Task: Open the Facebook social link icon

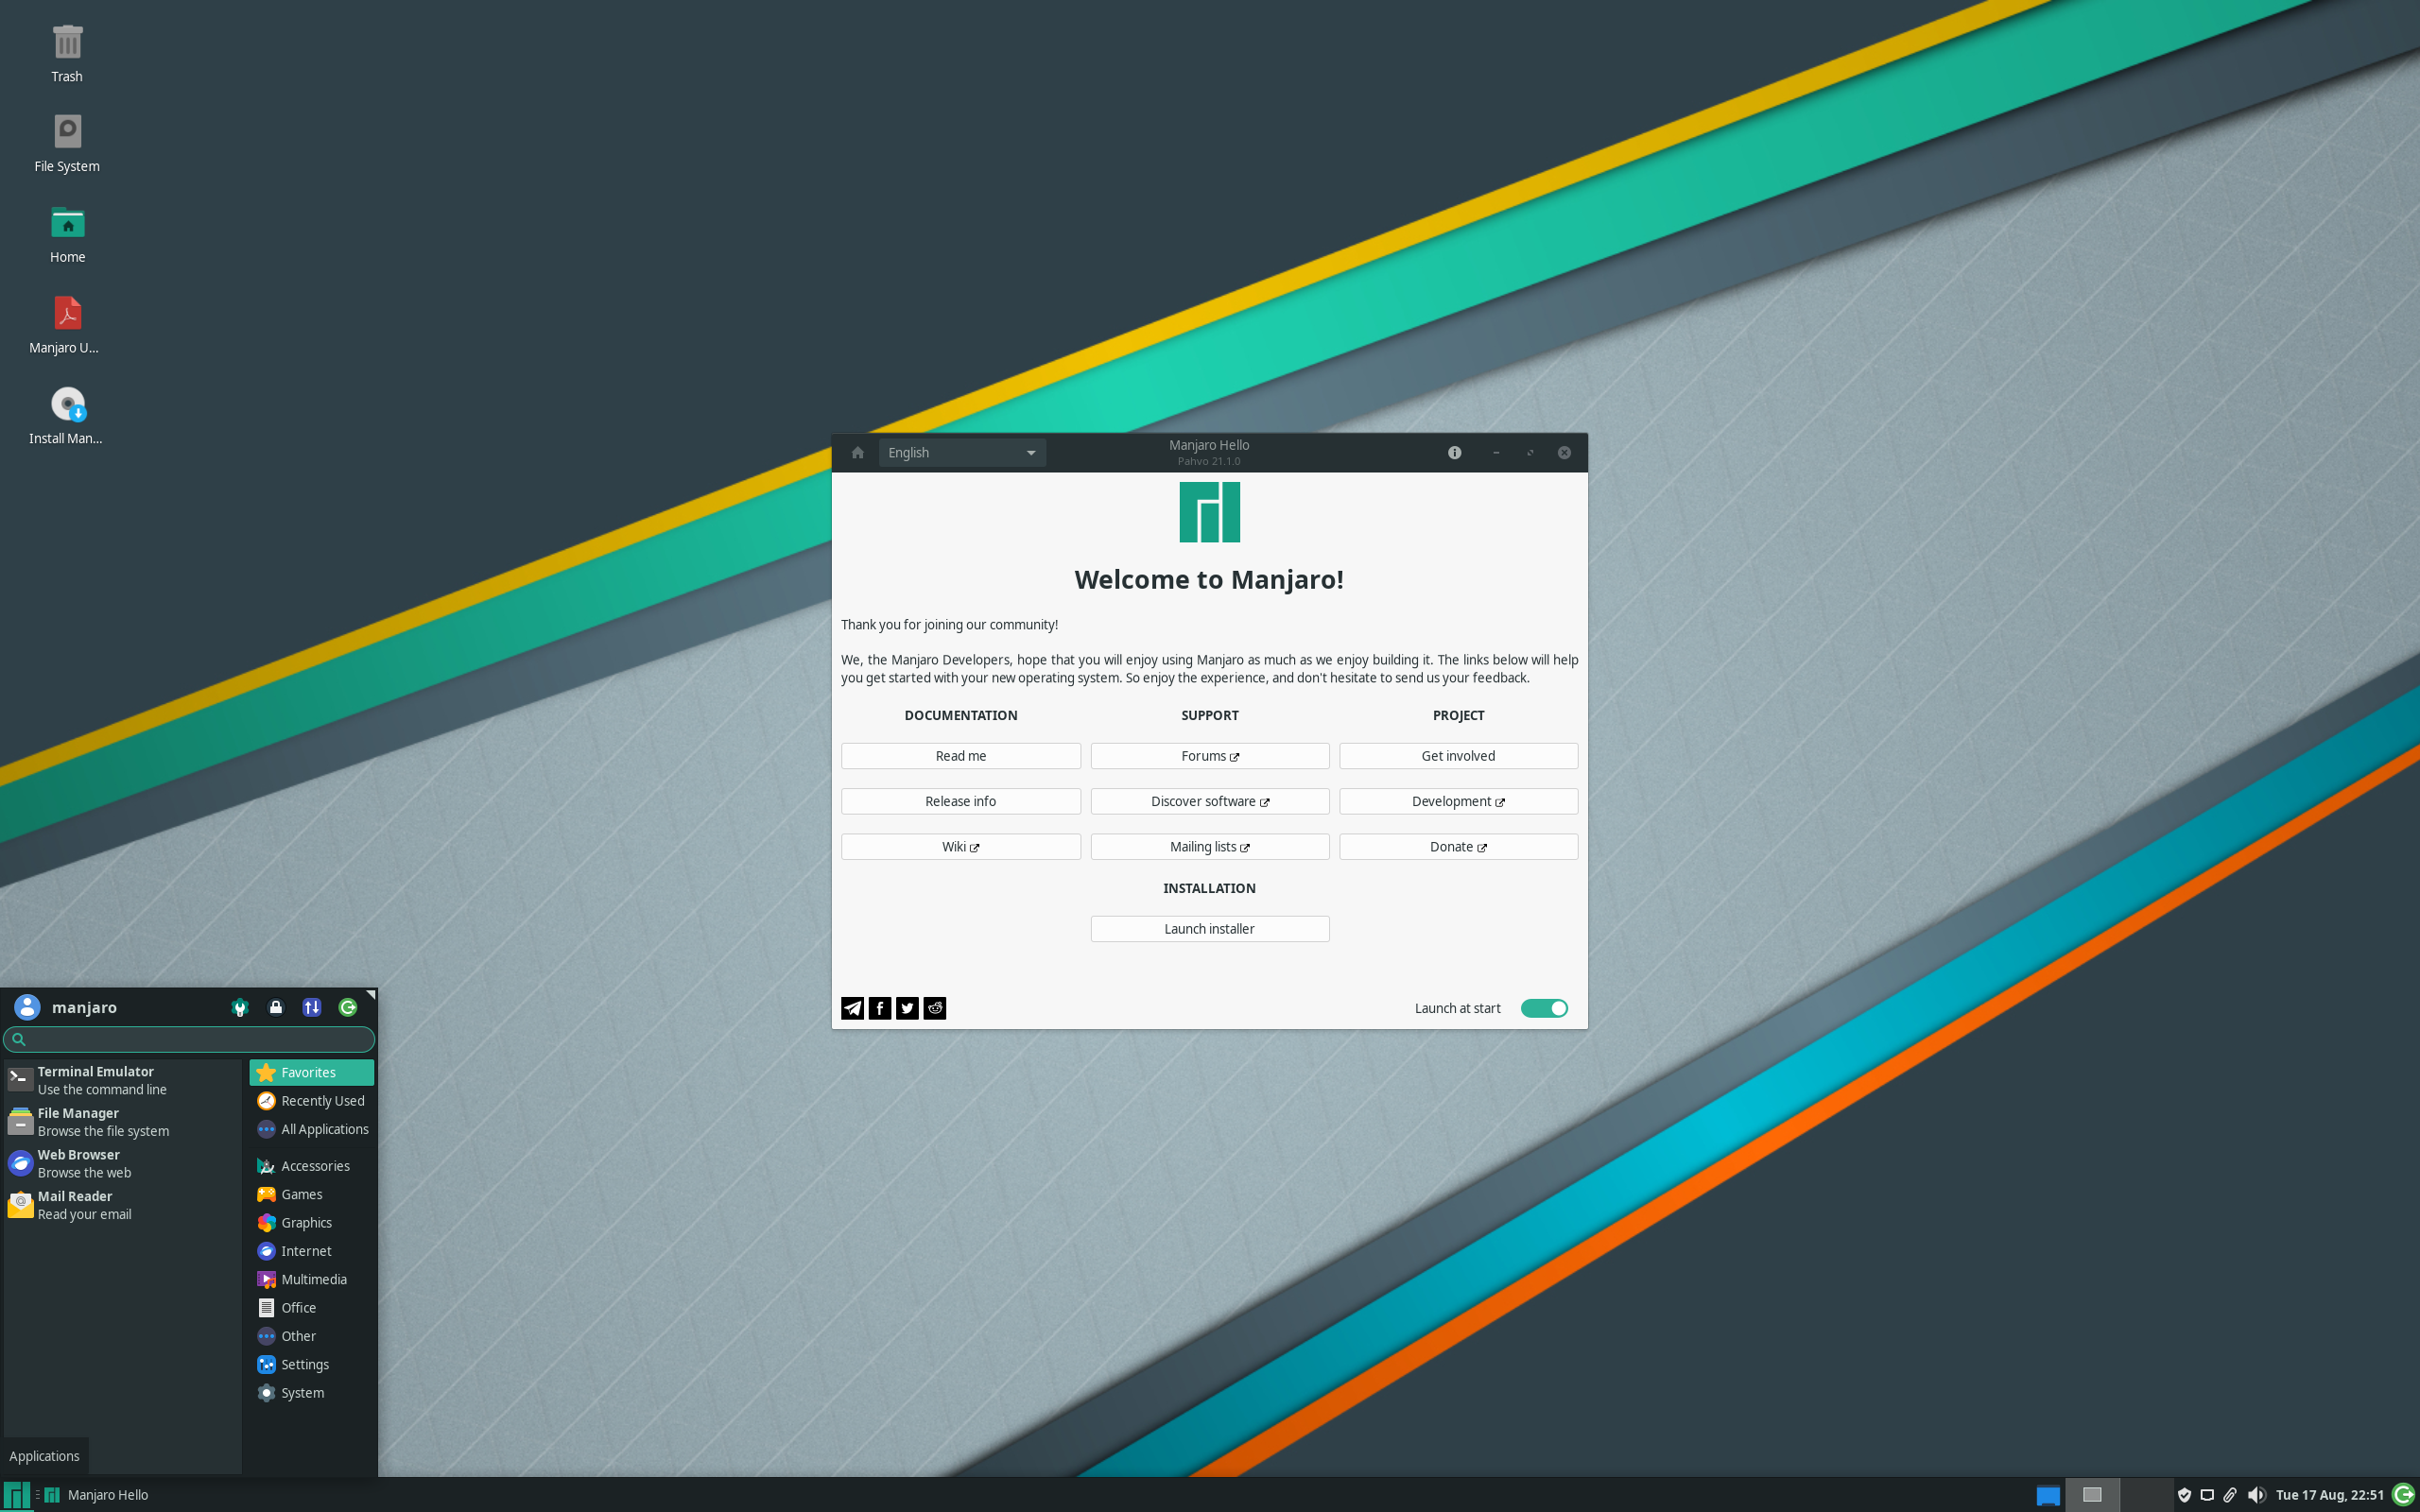Action: [880, 1008]
